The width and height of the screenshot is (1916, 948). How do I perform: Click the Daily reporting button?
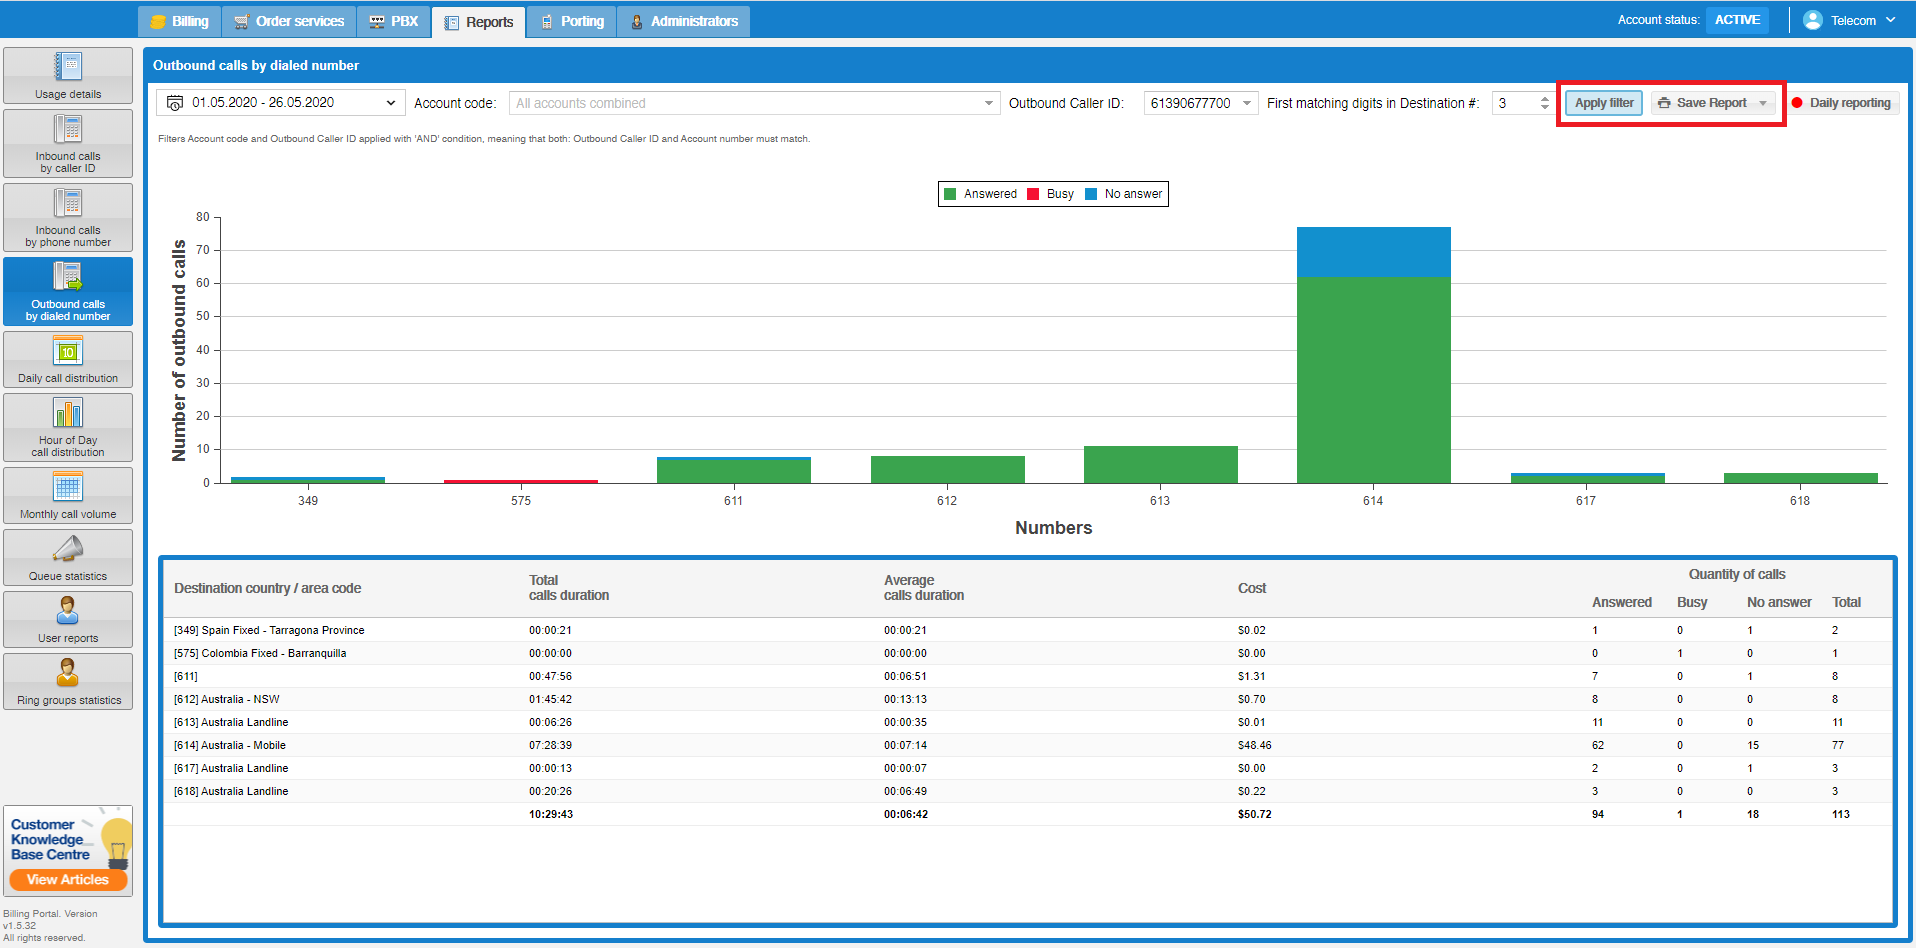1842,103
